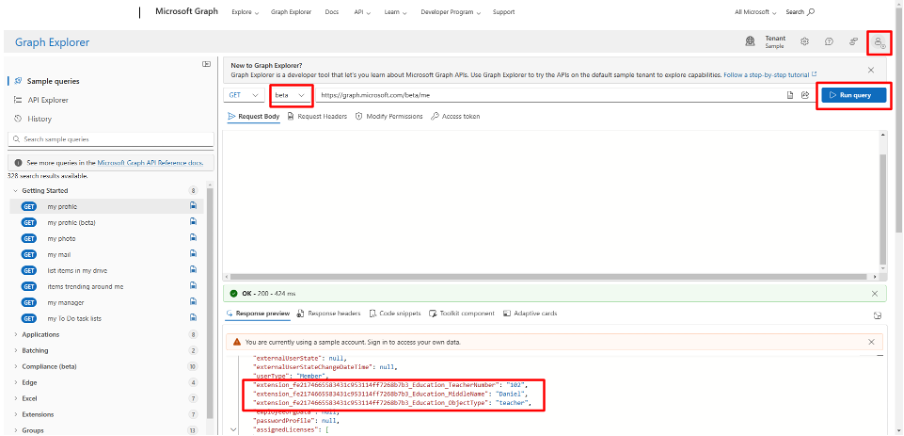Open the settings gear icon
This screenshot has width=904, height=436.
coord(804,42)
